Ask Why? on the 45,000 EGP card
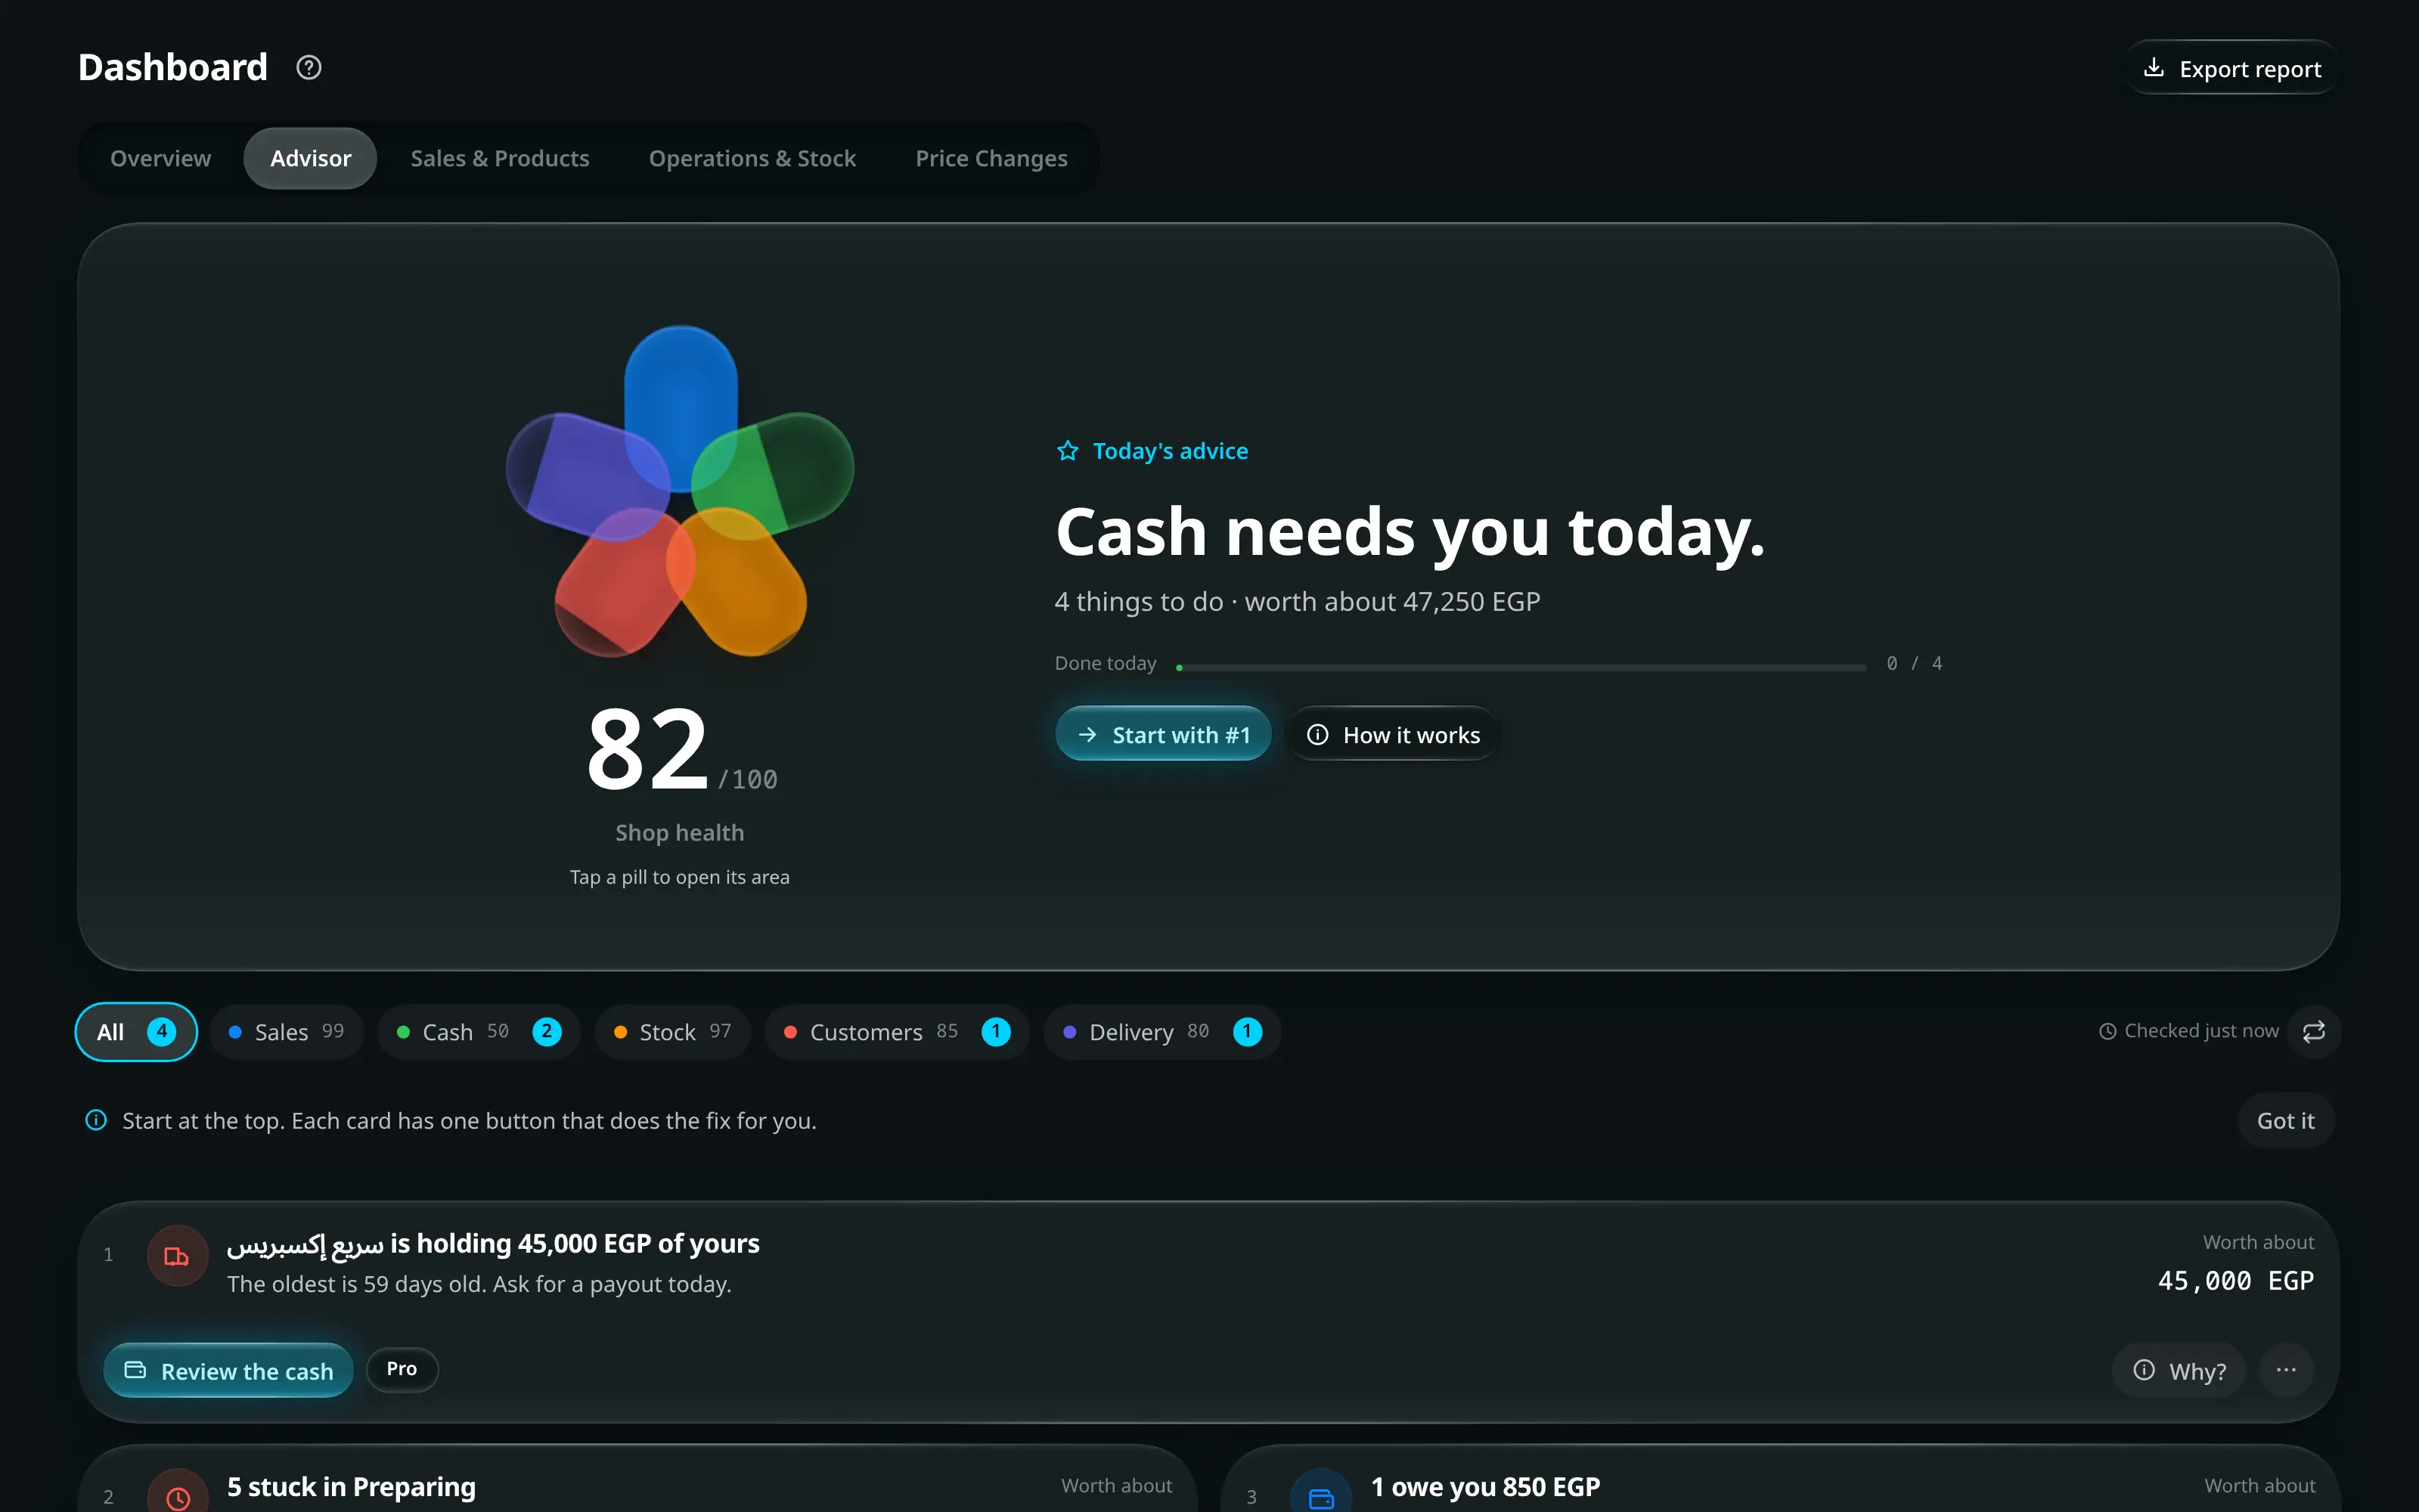The height and width of the screenshot is (1512, 2419). tap(2179, 1370)
